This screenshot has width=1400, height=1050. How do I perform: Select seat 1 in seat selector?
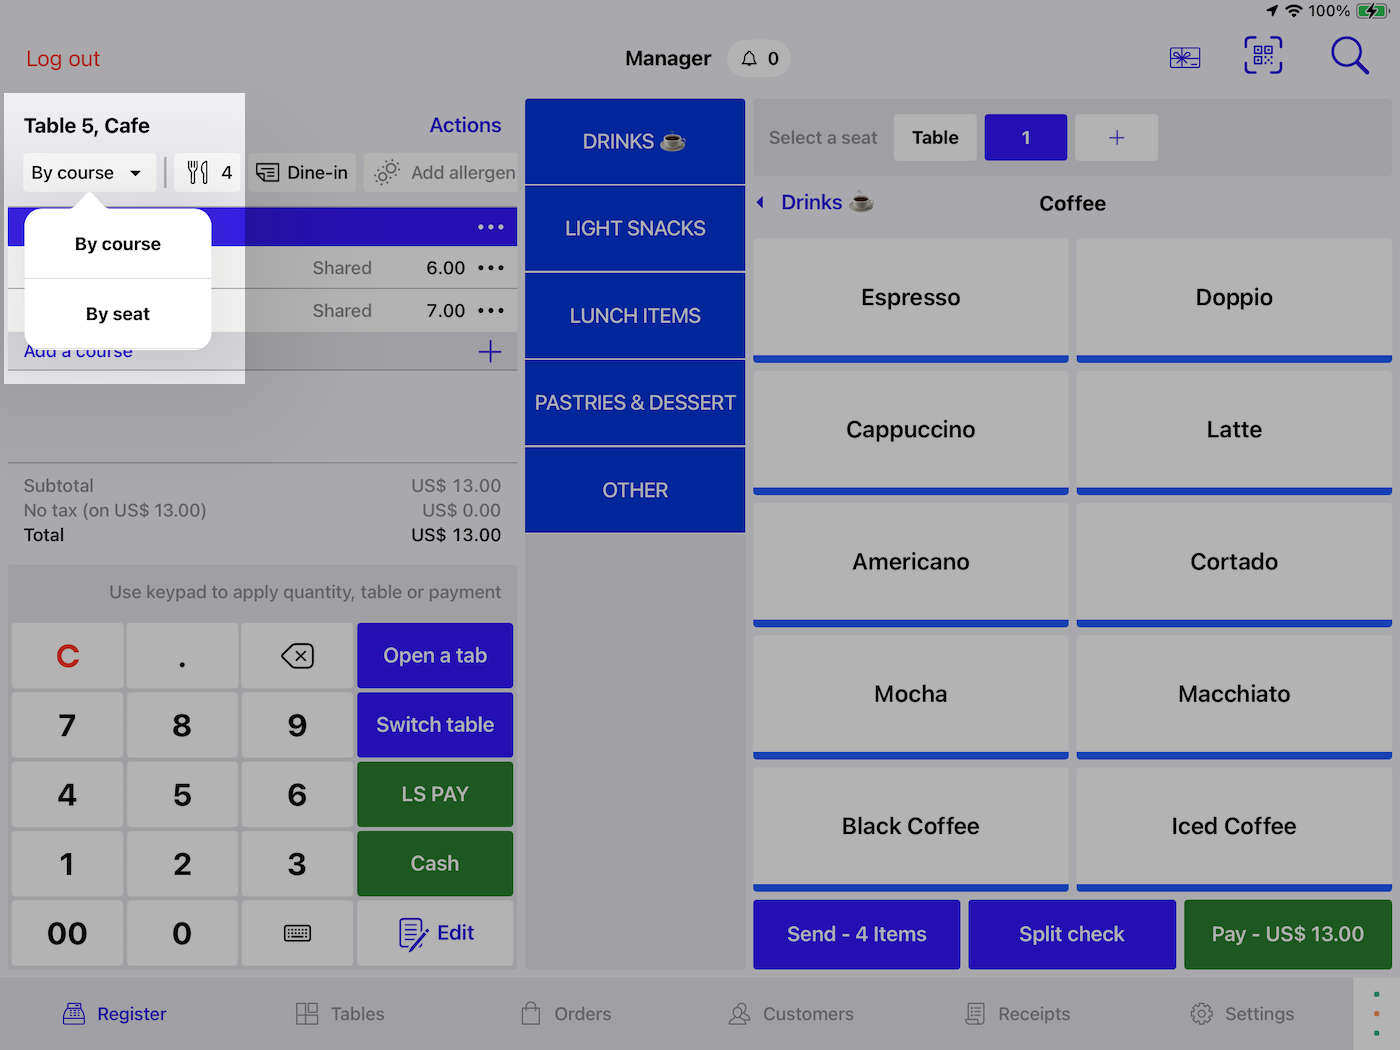coord(1025,138)
